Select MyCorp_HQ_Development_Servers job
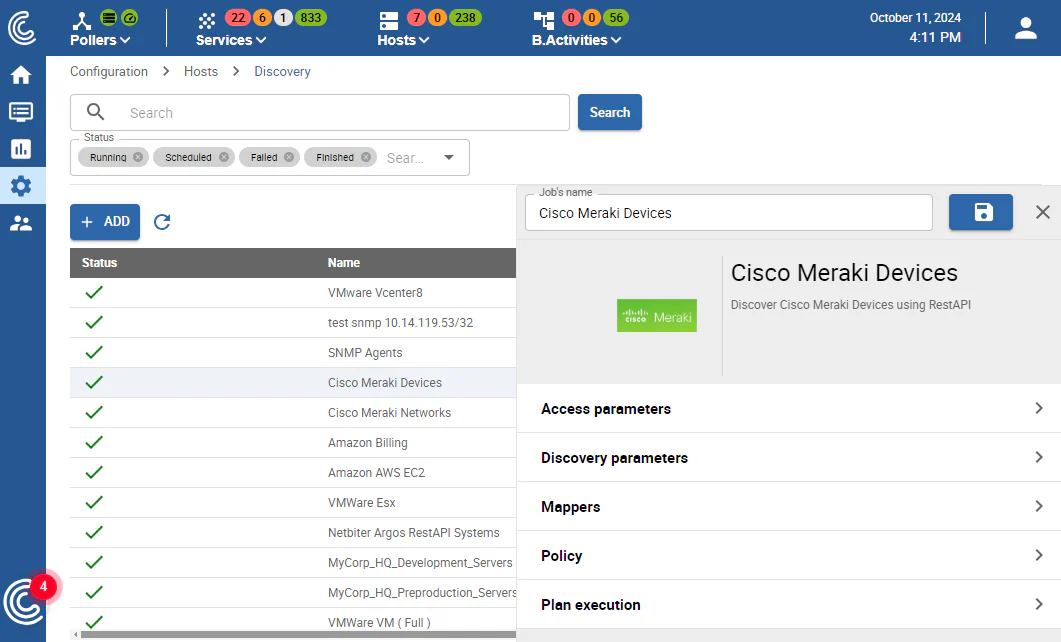The image size is (1061, 642). [293, 562]
